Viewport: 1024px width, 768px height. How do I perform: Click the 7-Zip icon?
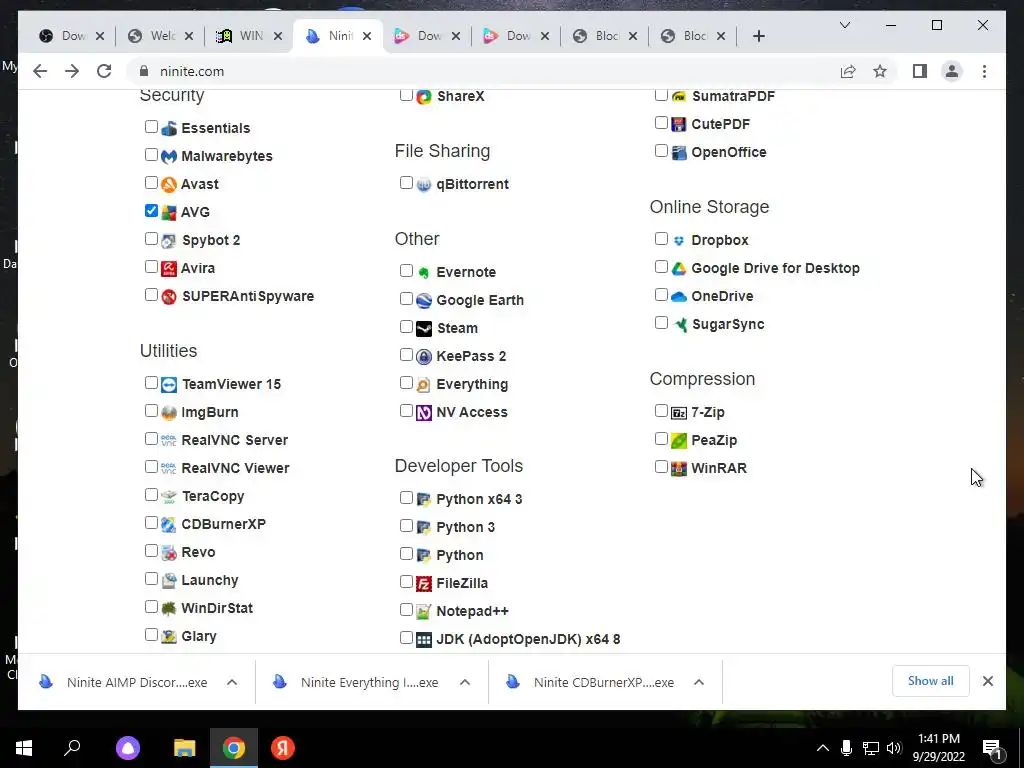pos(679,413)
